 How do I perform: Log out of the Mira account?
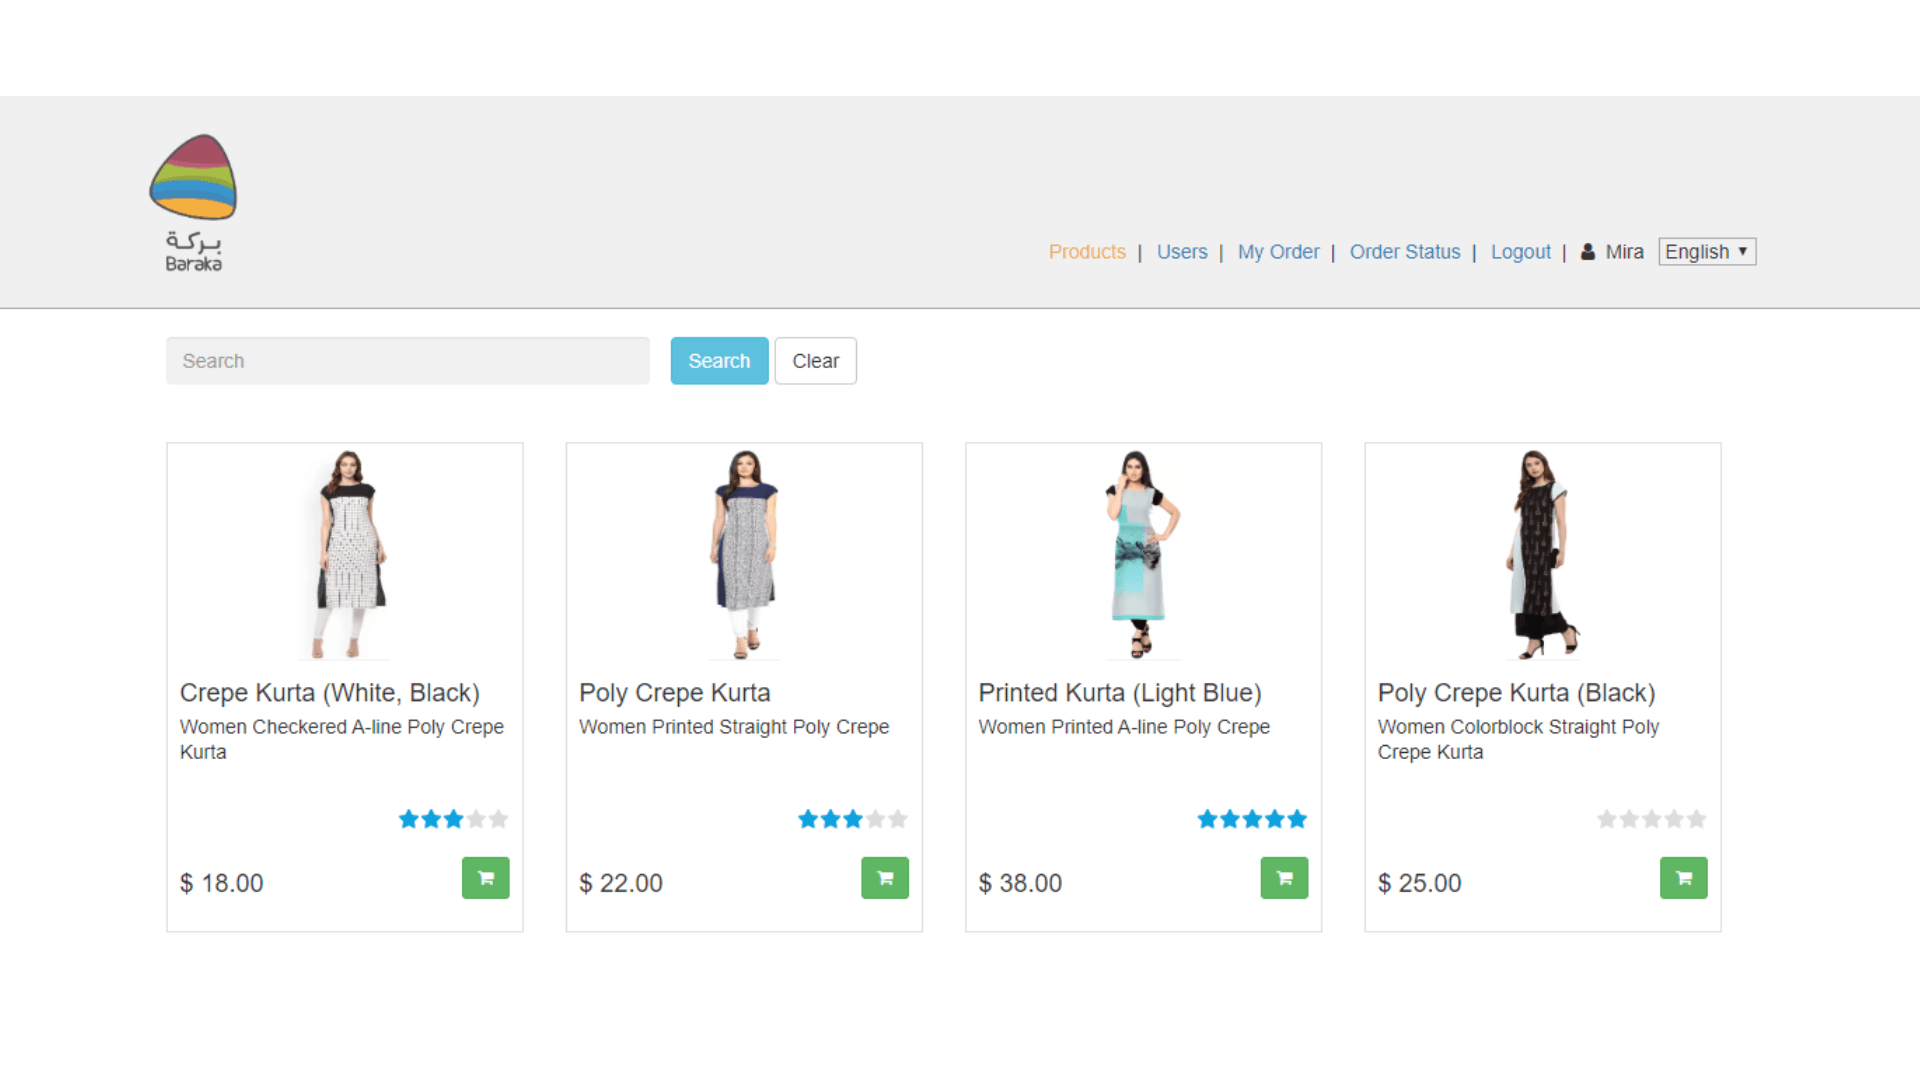1520,252
